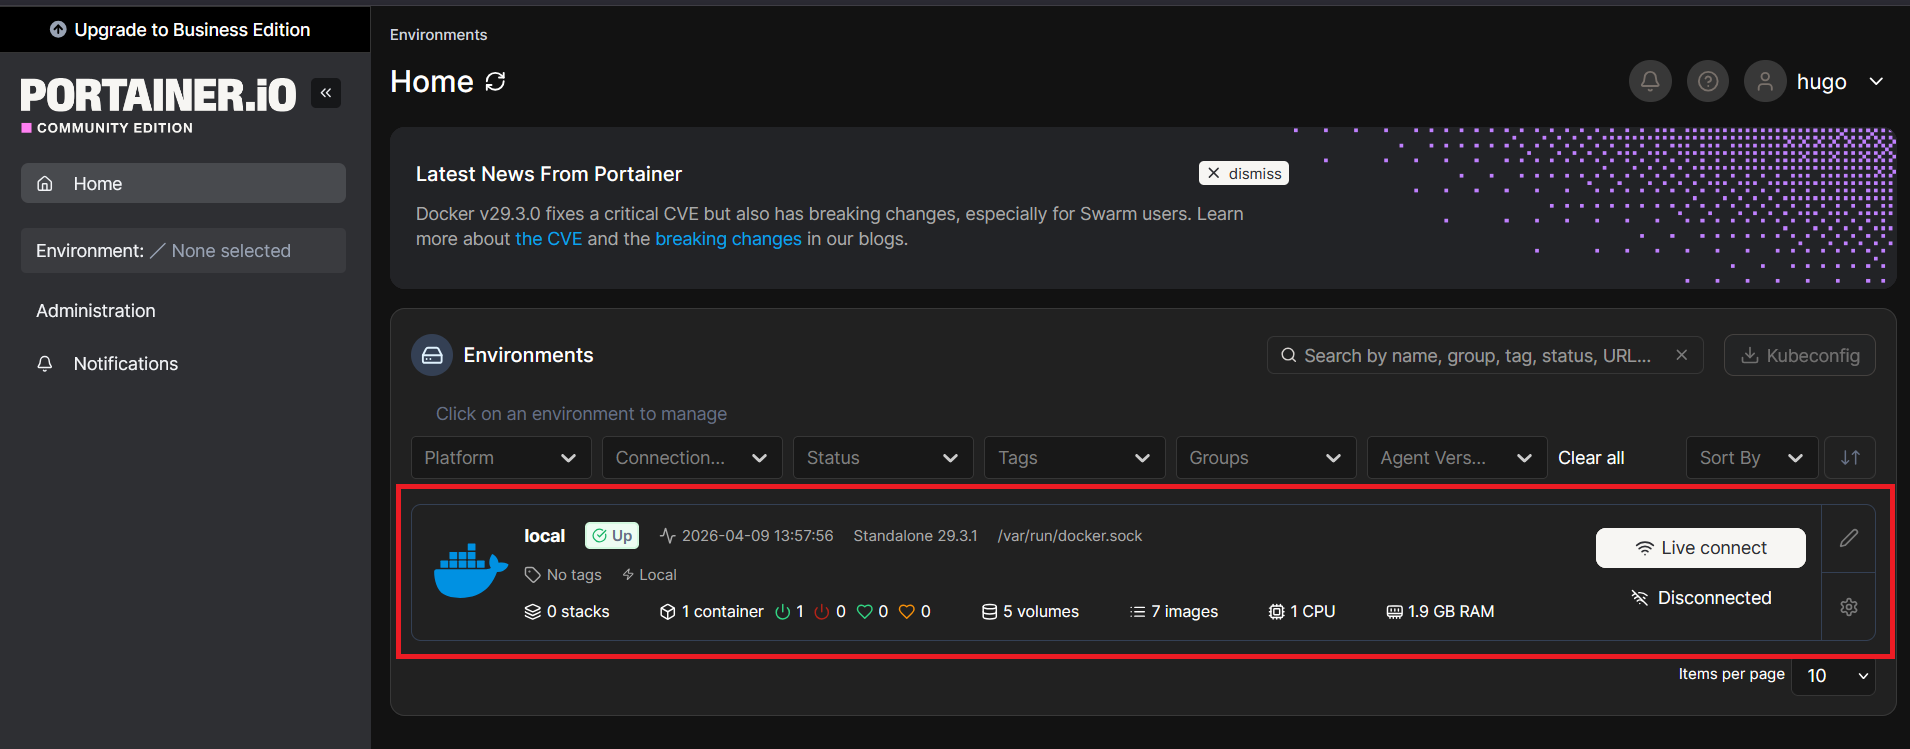Open the breaking changes blog link
The width and height of the screenshot is (1910, 749).
(729, 239)
